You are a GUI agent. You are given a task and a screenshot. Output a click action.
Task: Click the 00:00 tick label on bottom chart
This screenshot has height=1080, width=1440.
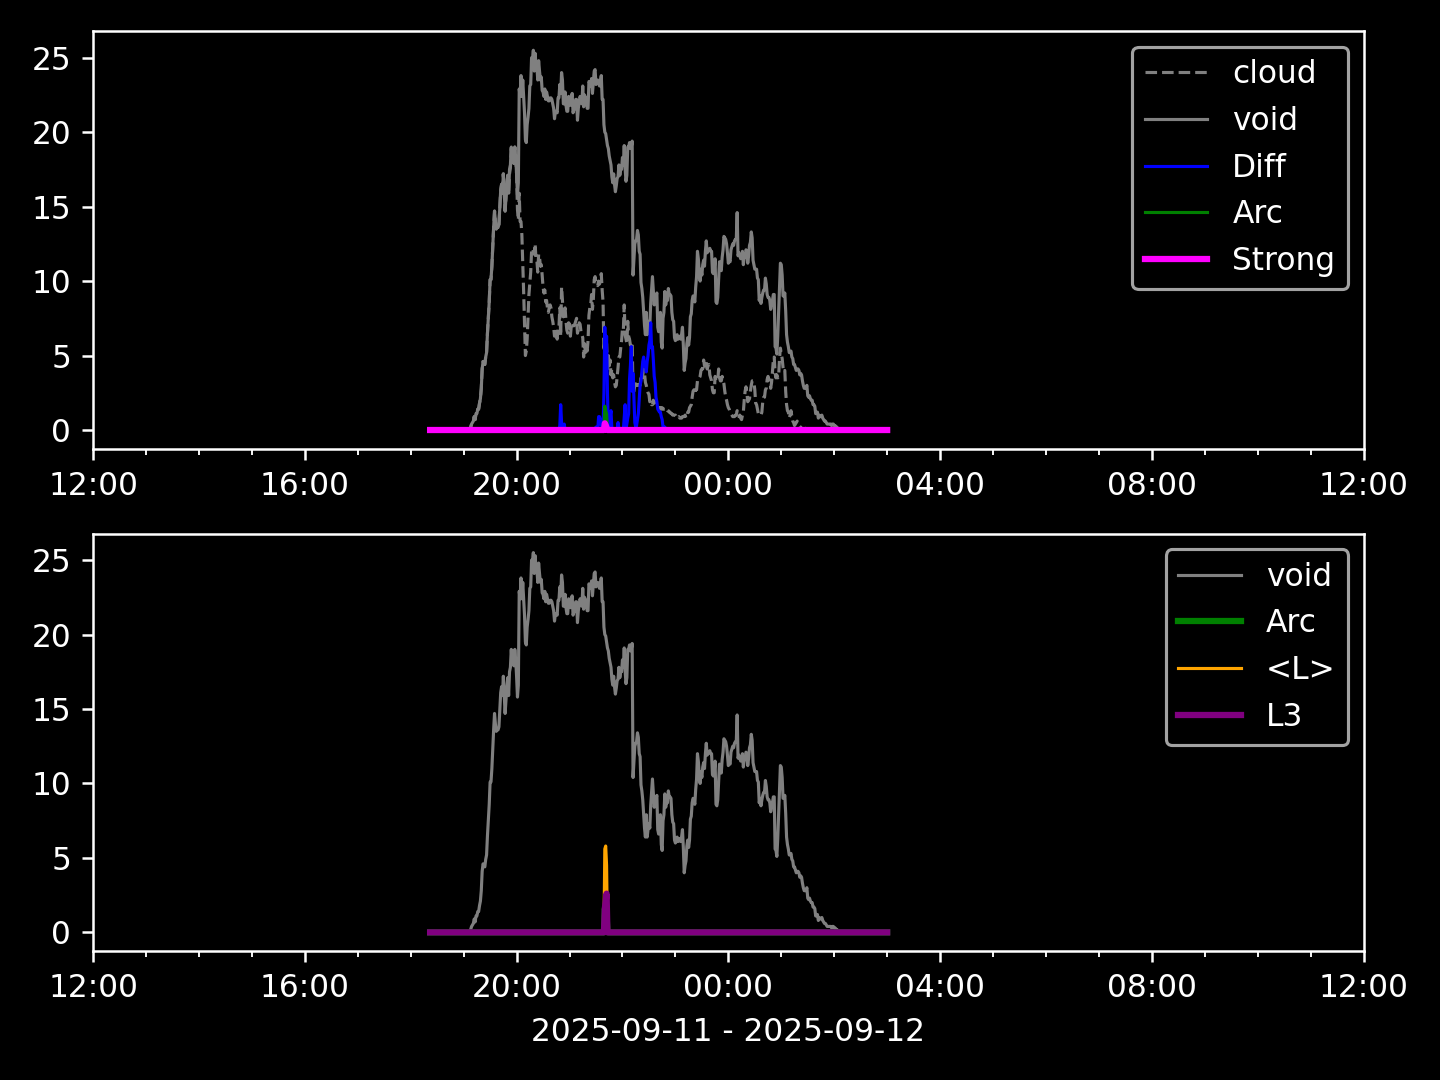click(727, 987)
